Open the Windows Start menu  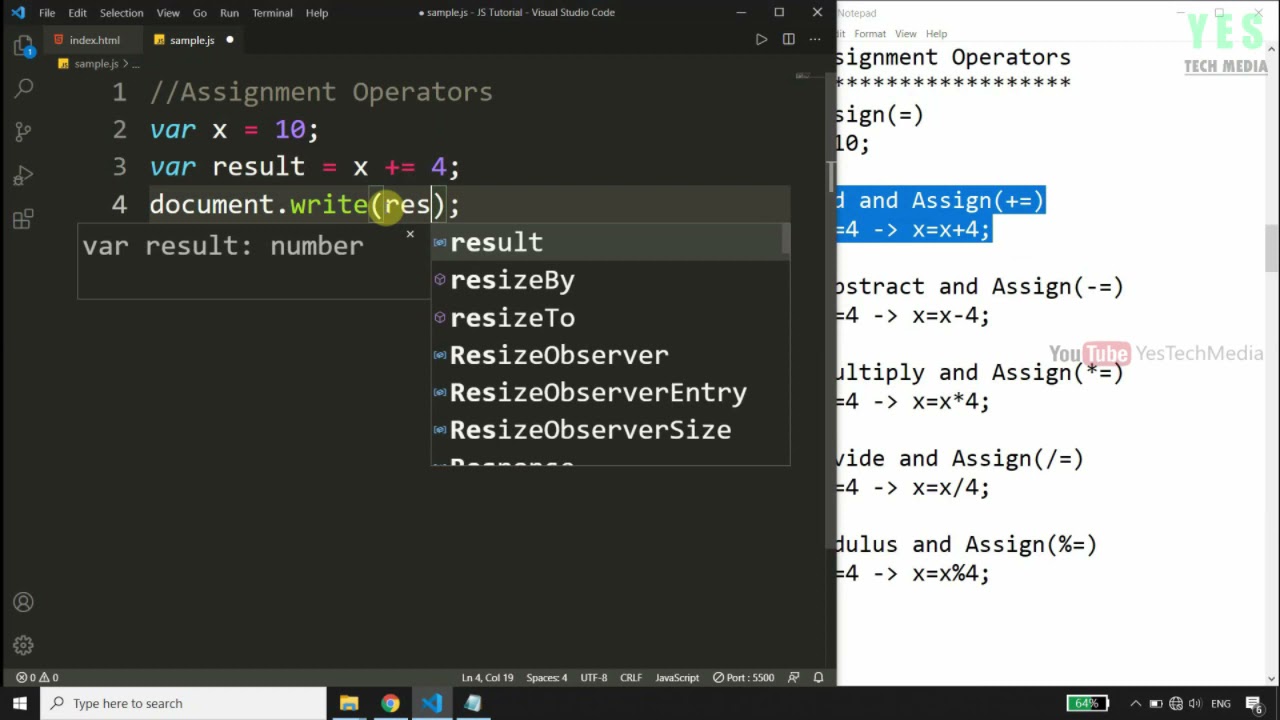click(20, 703)
